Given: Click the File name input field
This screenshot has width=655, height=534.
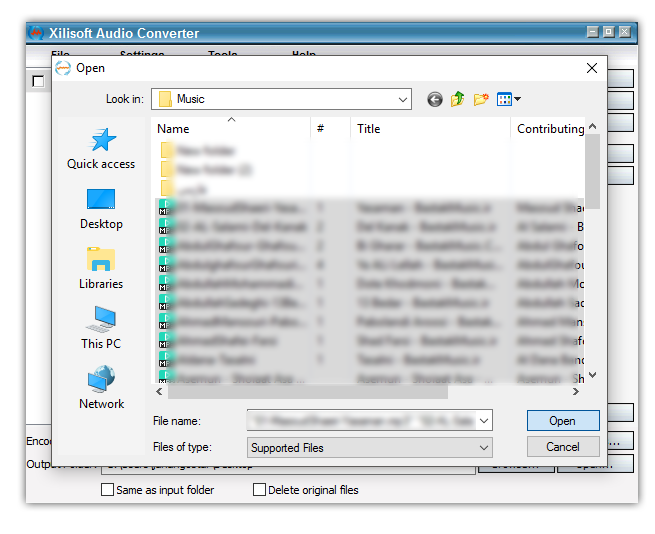Looking at the screenshot, I should 362,421.
